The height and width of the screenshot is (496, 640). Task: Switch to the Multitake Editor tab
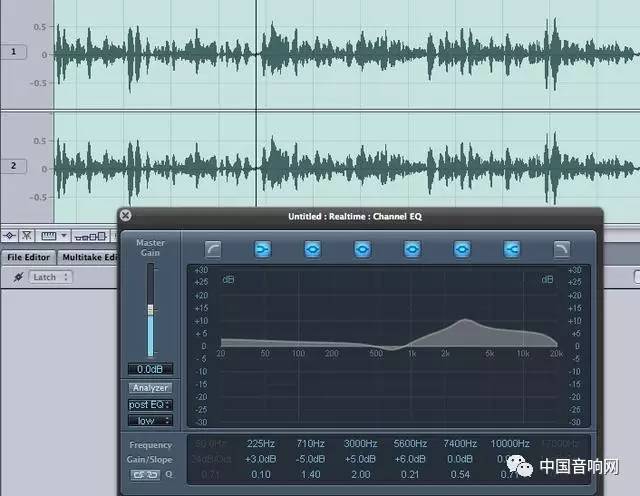pyautogui.click(x=89, y=257)
